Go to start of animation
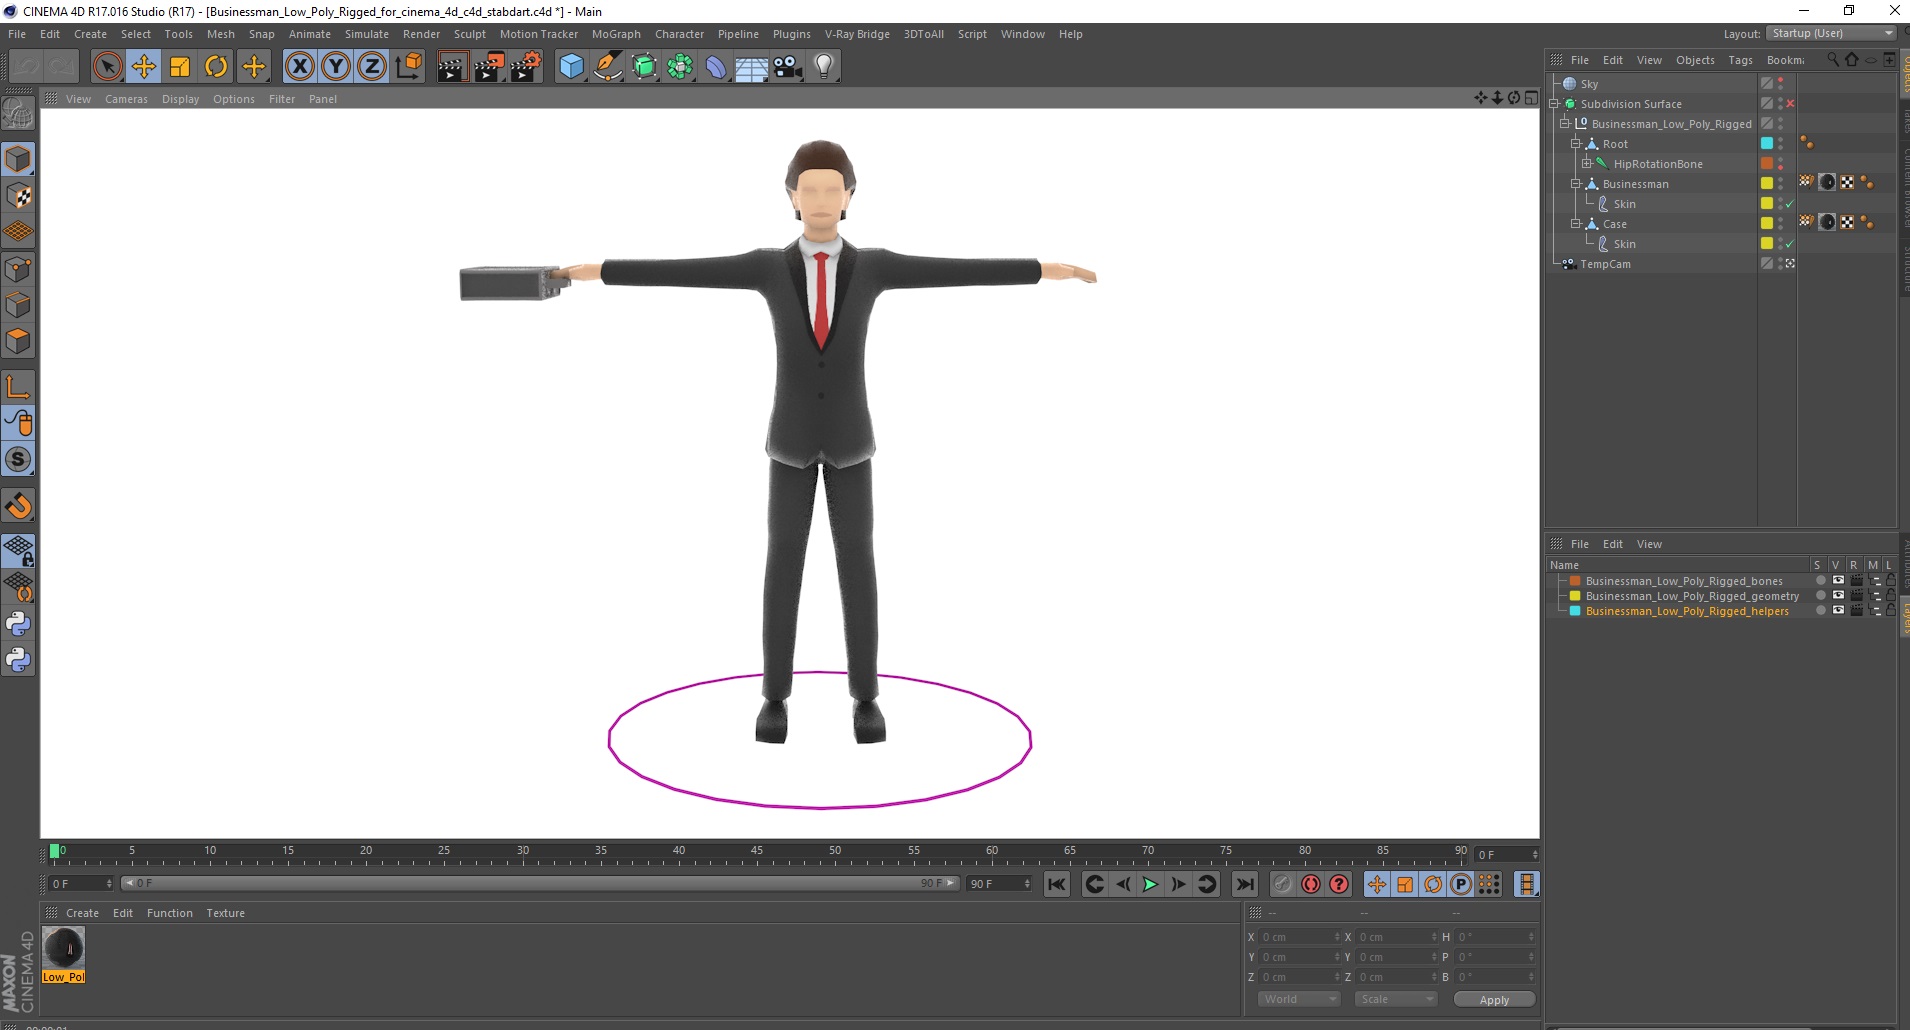1910x1030 pixels. point(1057,884)
